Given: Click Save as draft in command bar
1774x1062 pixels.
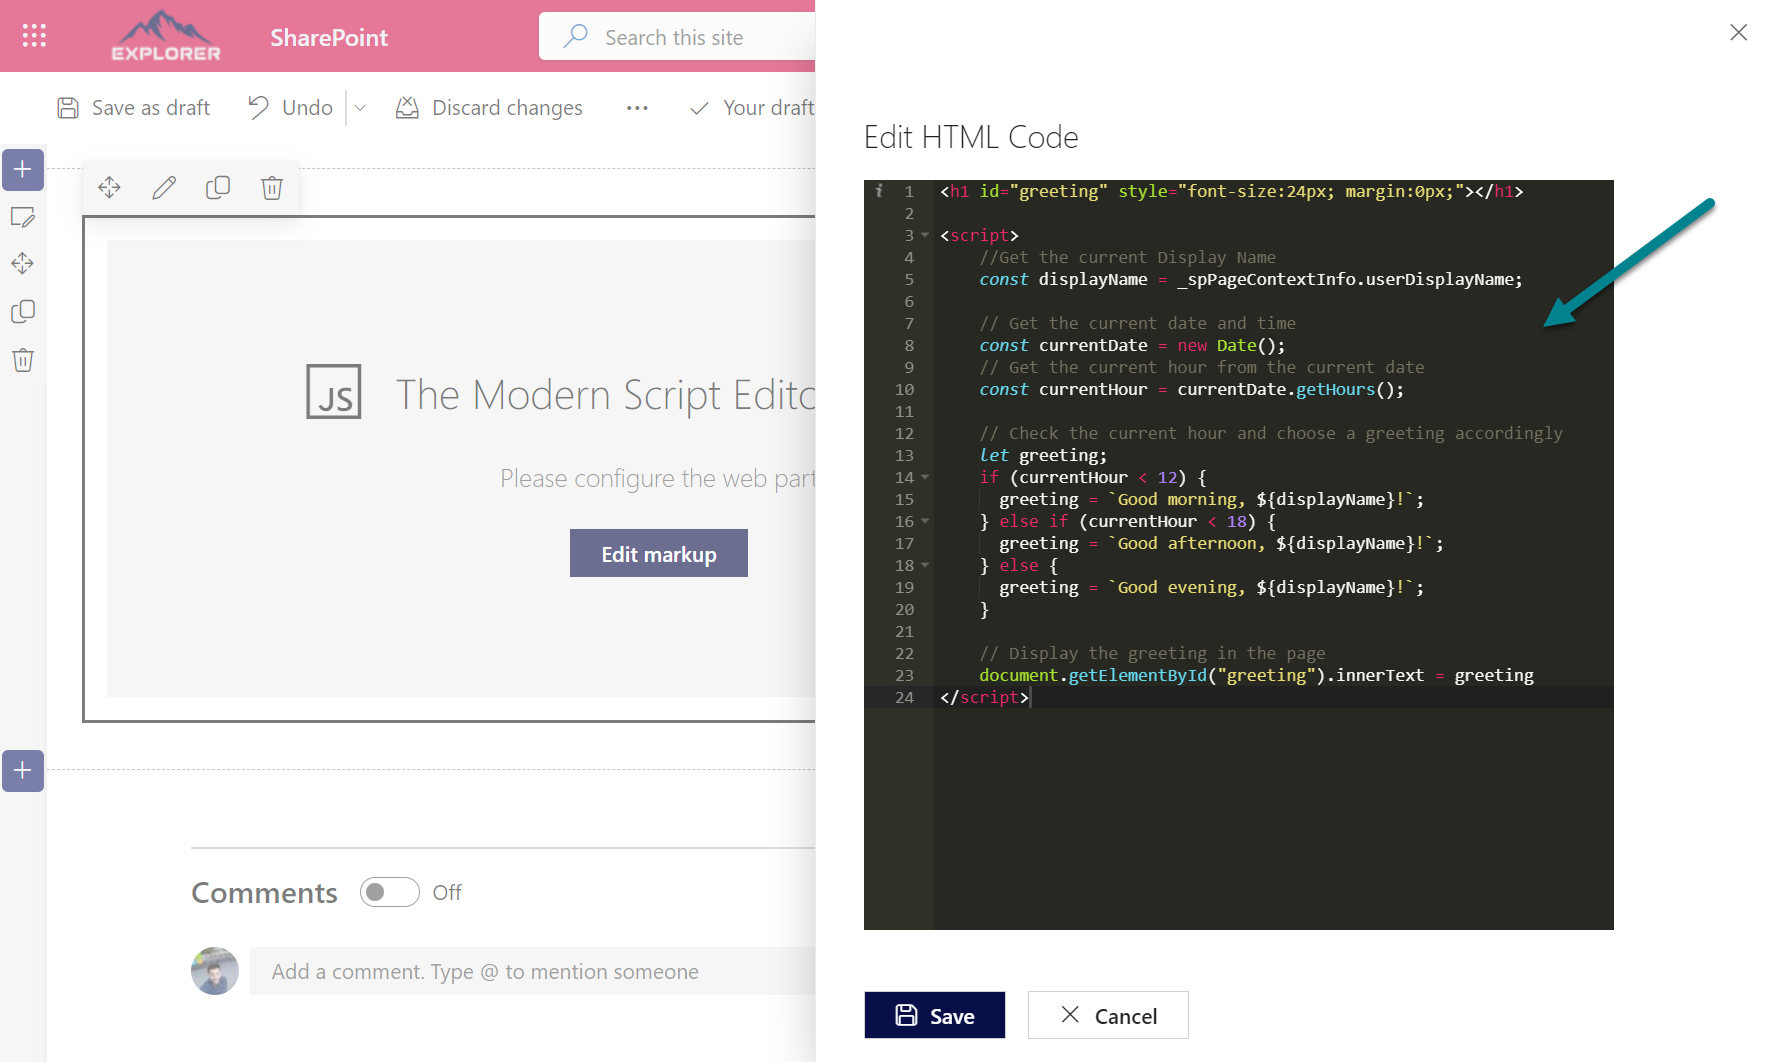Looking at the screenshot, I should tap(134, 108).
